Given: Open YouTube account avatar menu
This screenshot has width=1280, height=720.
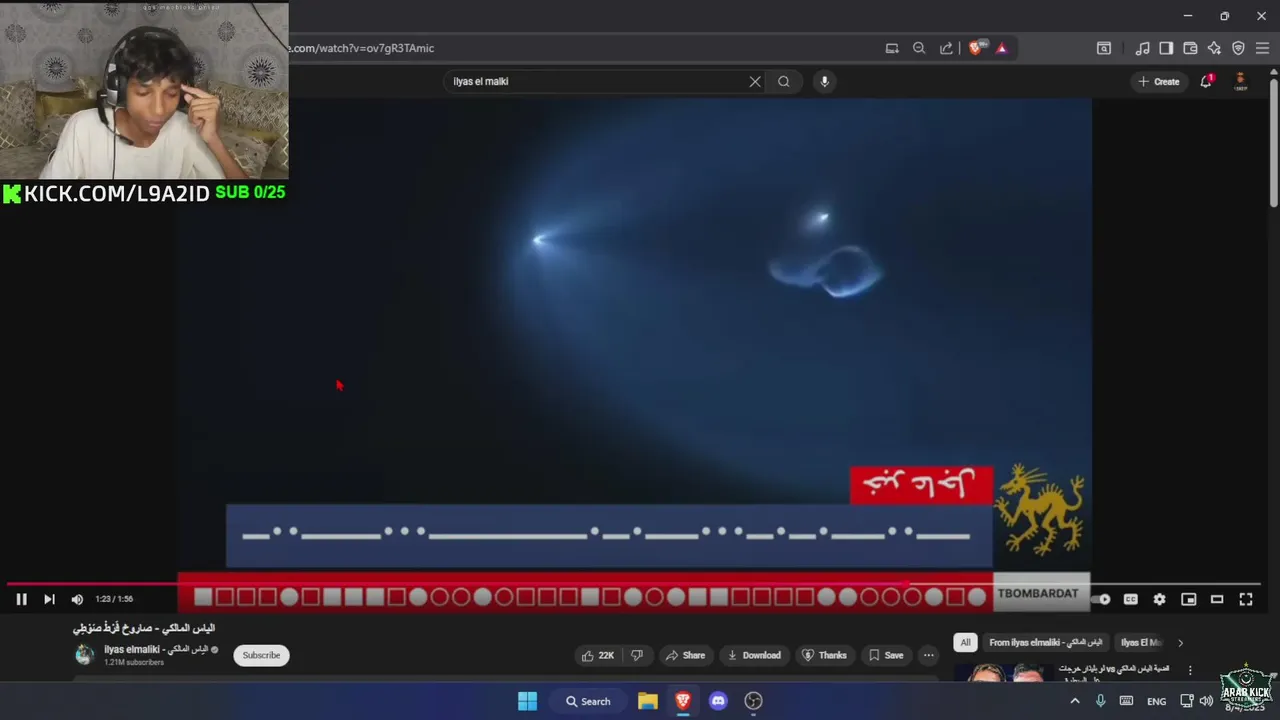Looking at the screenshot, I should (1240, 82).
